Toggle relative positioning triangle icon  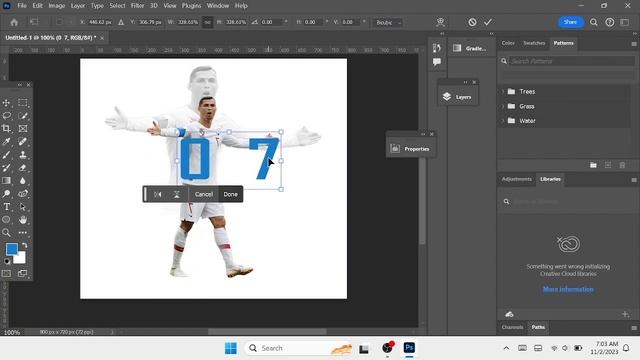click(121, 22)
